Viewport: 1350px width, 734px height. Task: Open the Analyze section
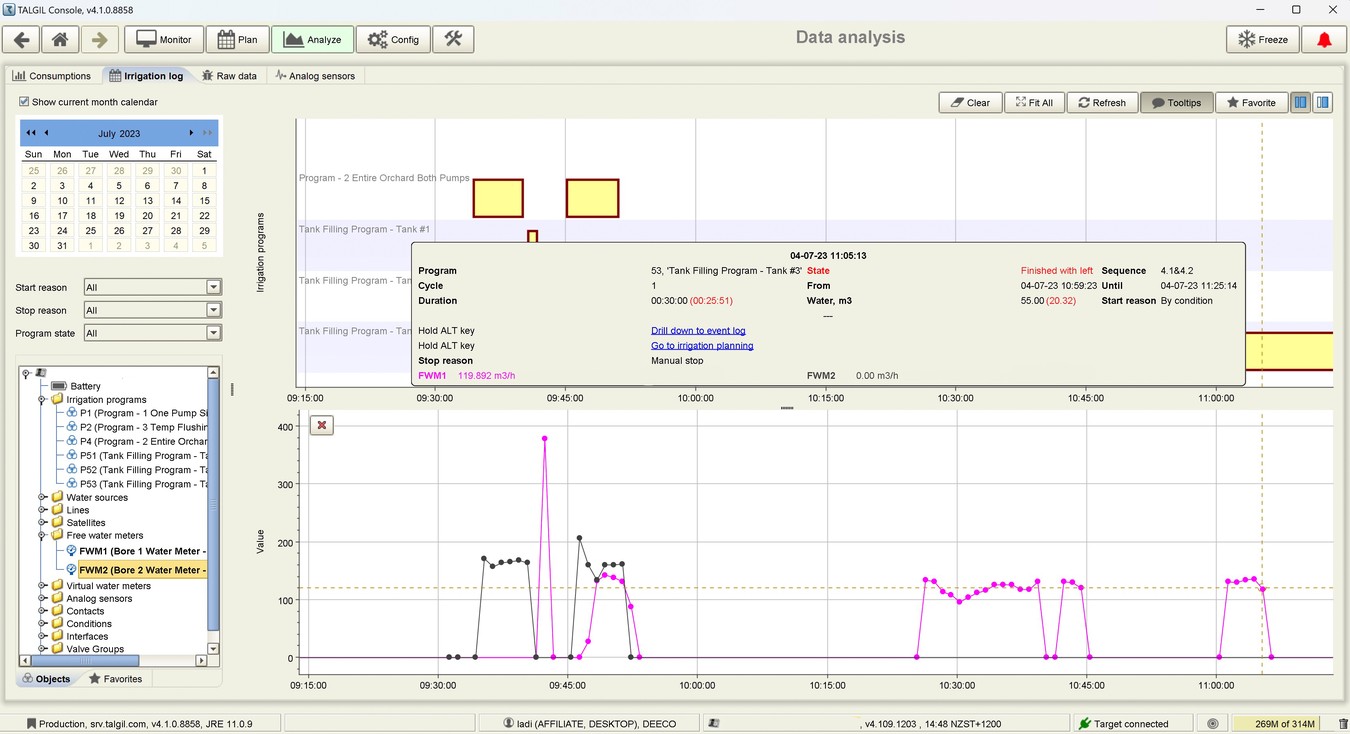click(312, 39)
